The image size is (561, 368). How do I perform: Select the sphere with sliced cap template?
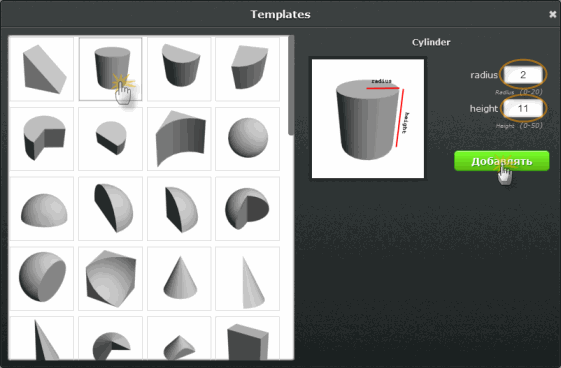coord(42,279)
